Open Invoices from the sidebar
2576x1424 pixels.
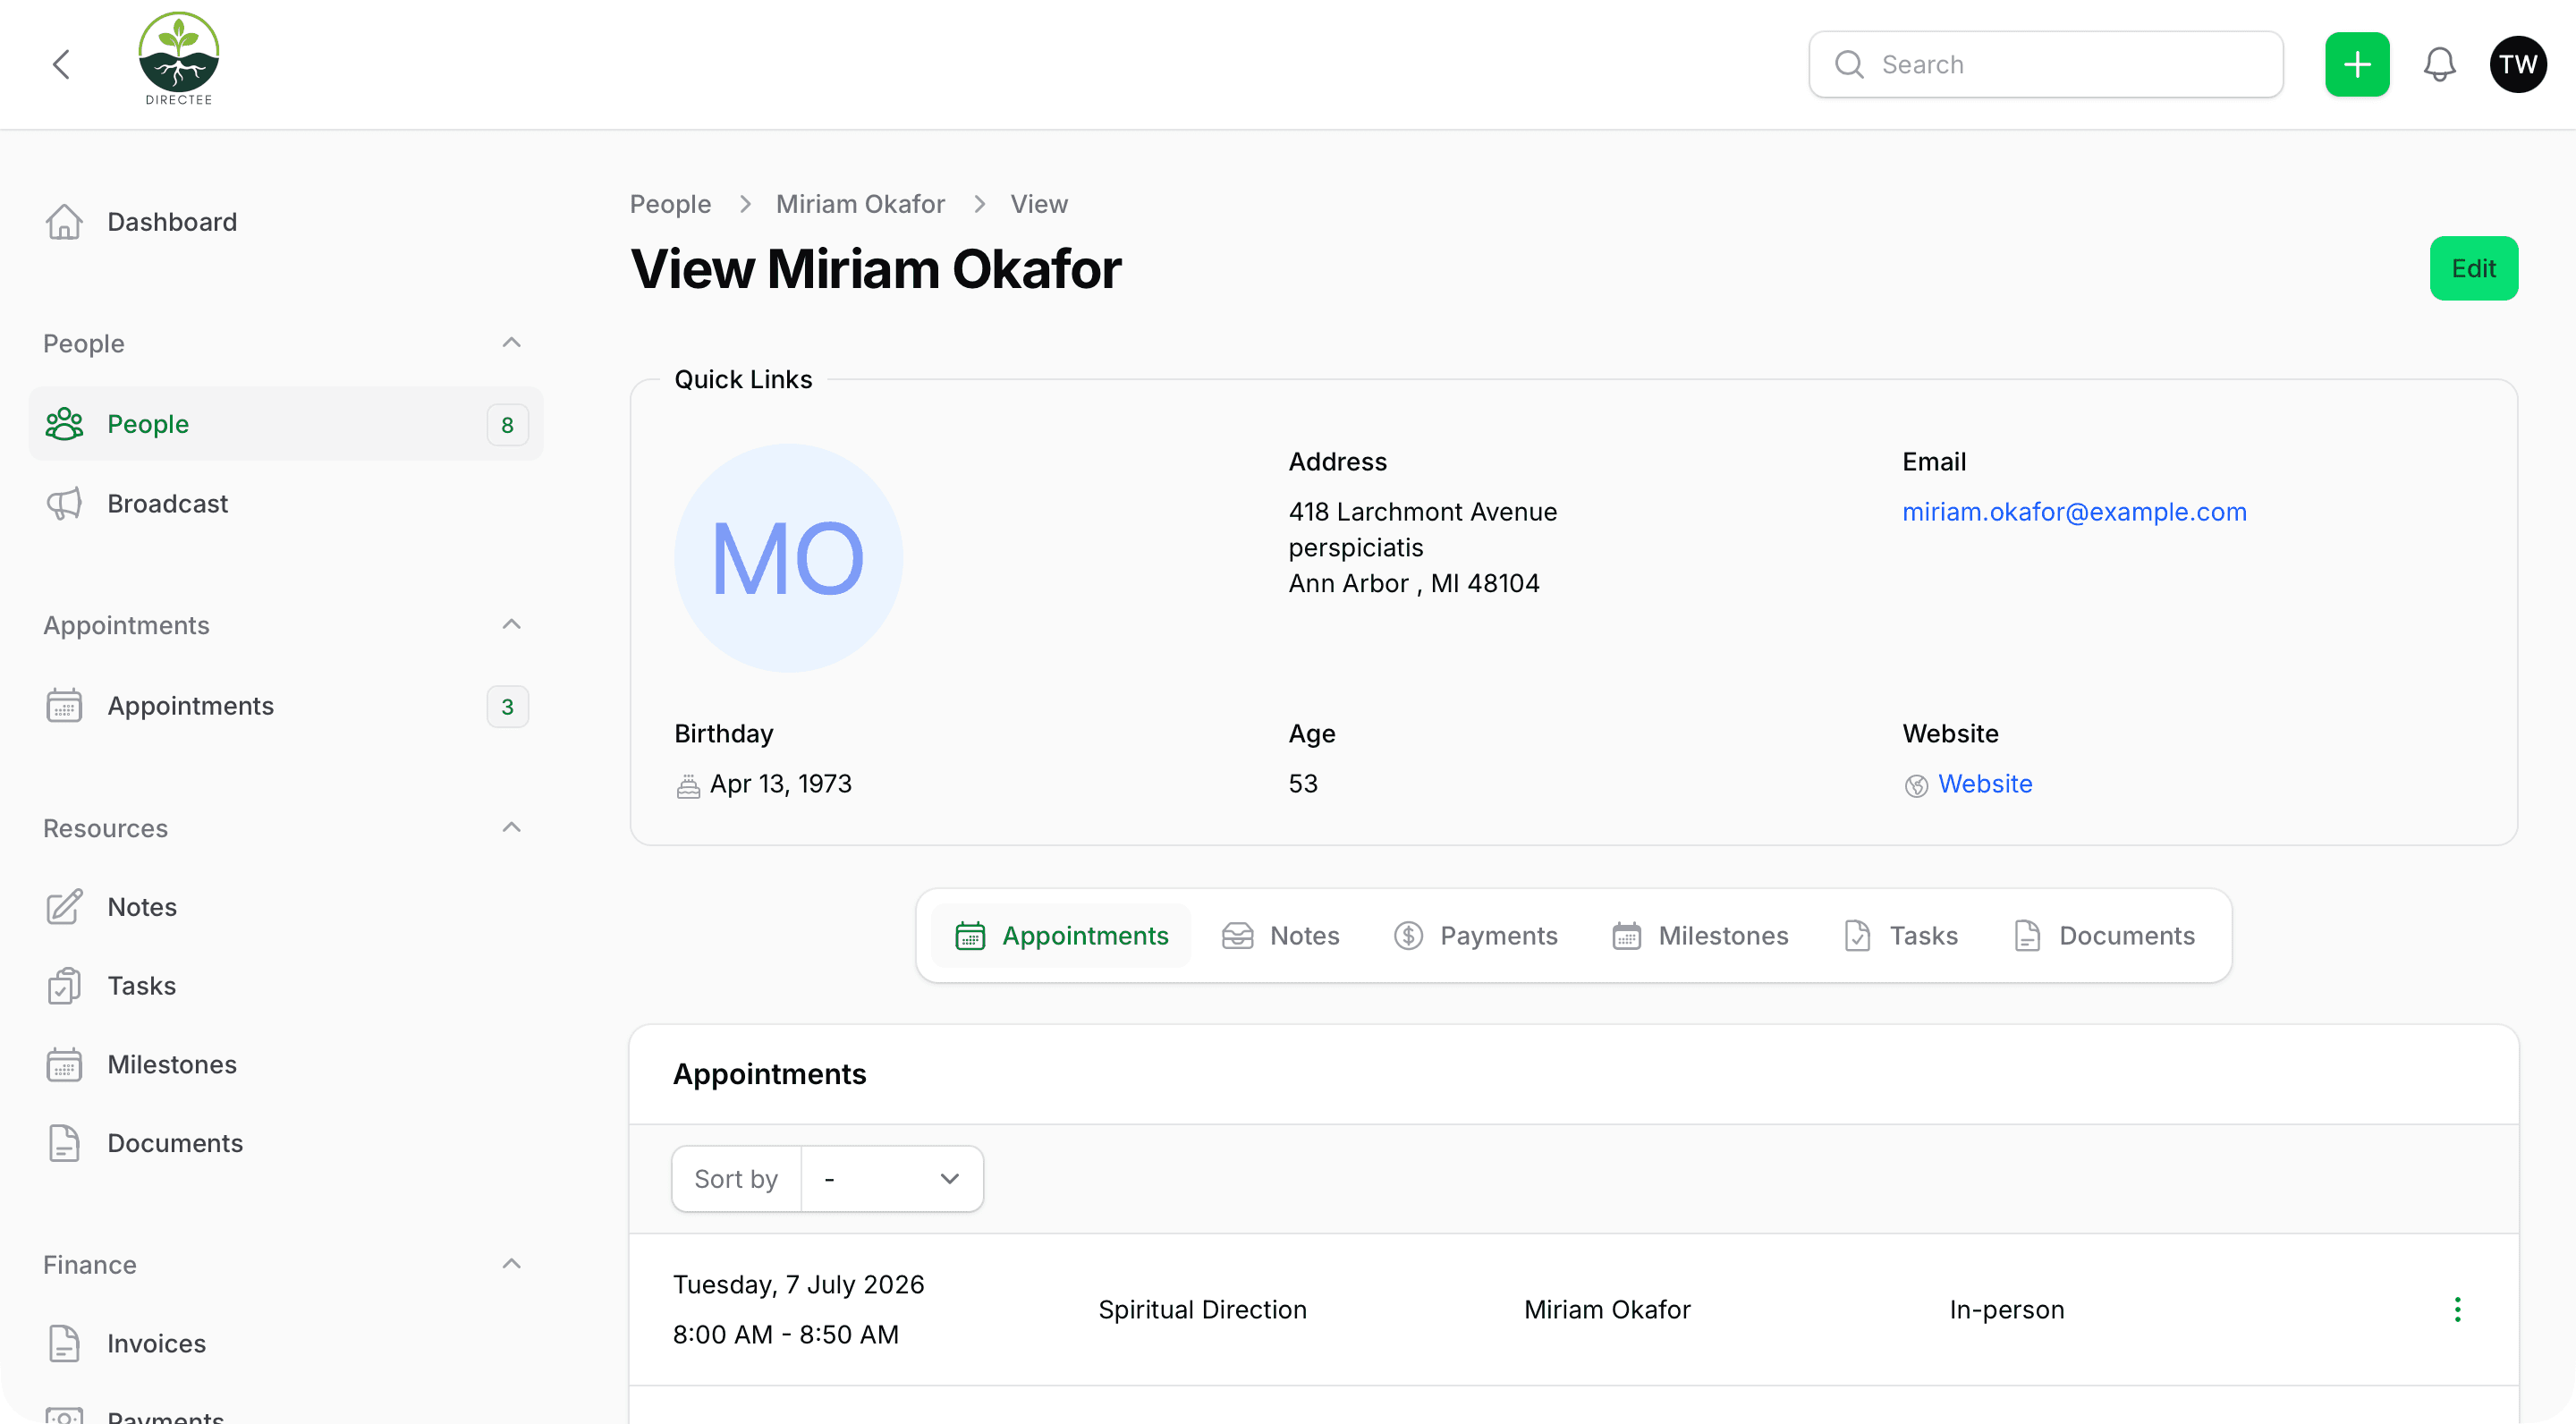point(286,1343)
